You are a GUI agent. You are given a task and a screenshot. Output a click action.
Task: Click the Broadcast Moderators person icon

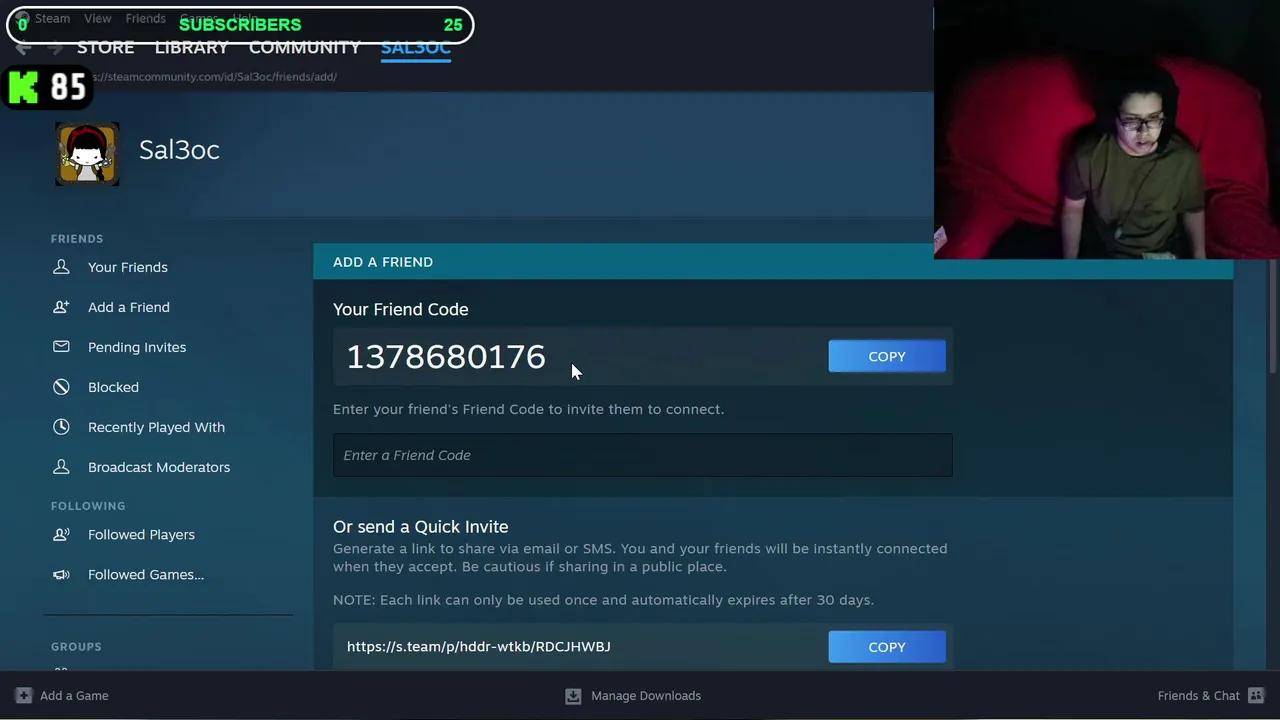pyautogui.click(x=61, y=467)
